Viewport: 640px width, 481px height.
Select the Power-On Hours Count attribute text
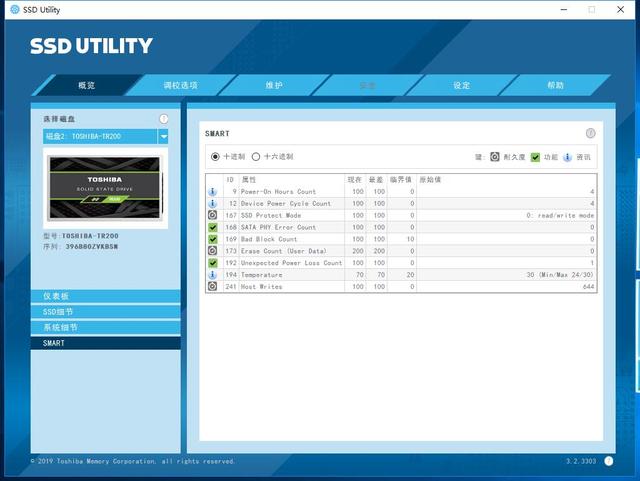click(x=278, y=192)
